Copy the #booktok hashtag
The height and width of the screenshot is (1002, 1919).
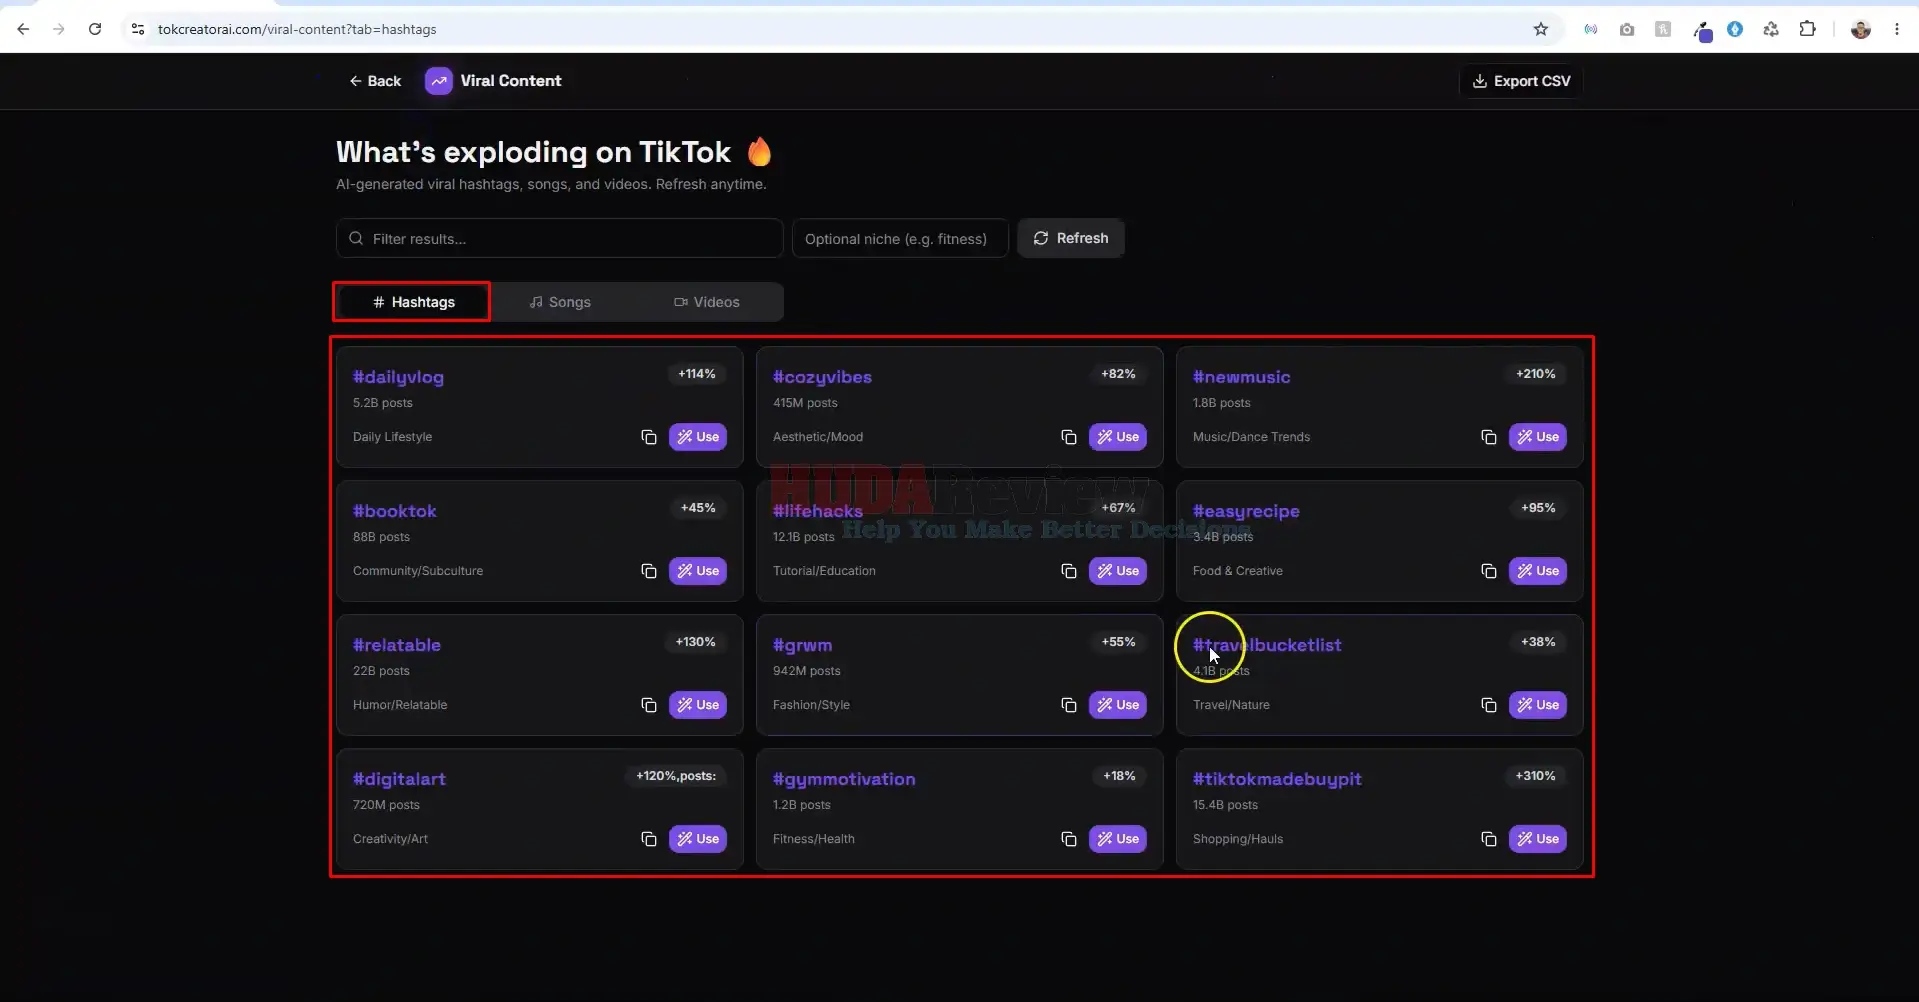649,571
